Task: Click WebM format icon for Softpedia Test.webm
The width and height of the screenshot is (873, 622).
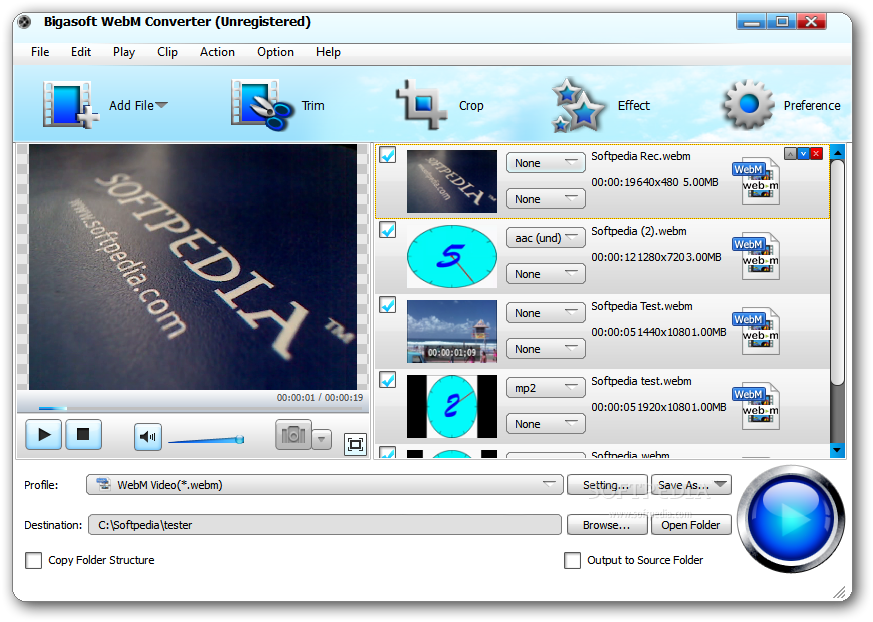Action: [757, 331]
